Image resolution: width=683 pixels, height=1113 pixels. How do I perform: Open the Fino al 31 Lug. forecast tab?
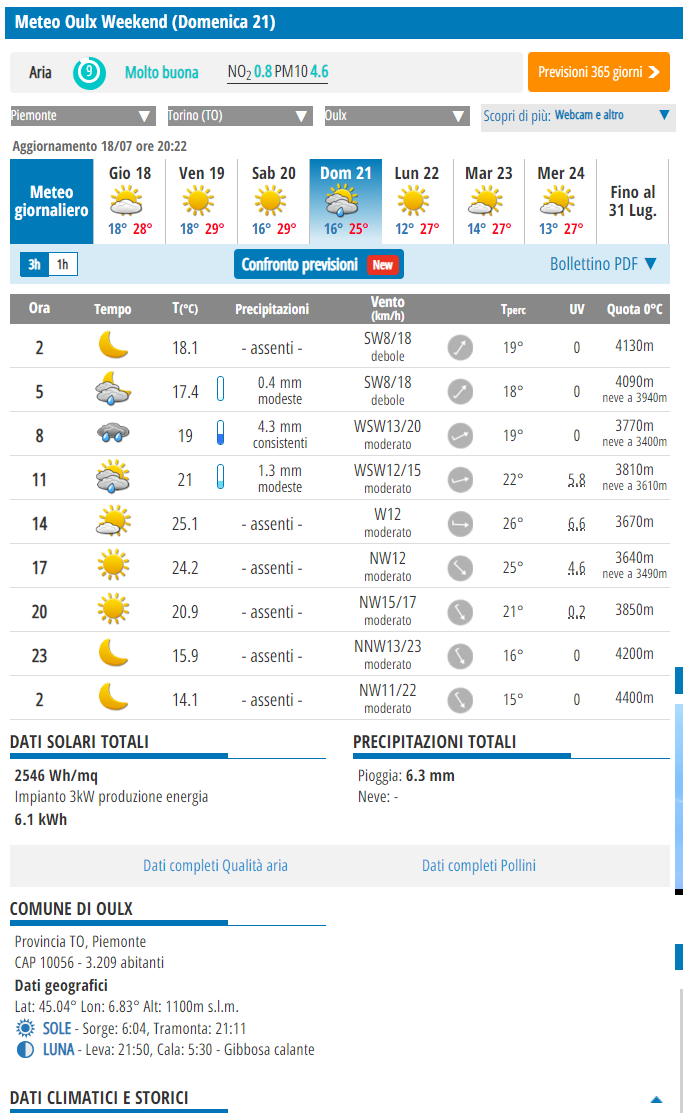[x=633, y=202]
